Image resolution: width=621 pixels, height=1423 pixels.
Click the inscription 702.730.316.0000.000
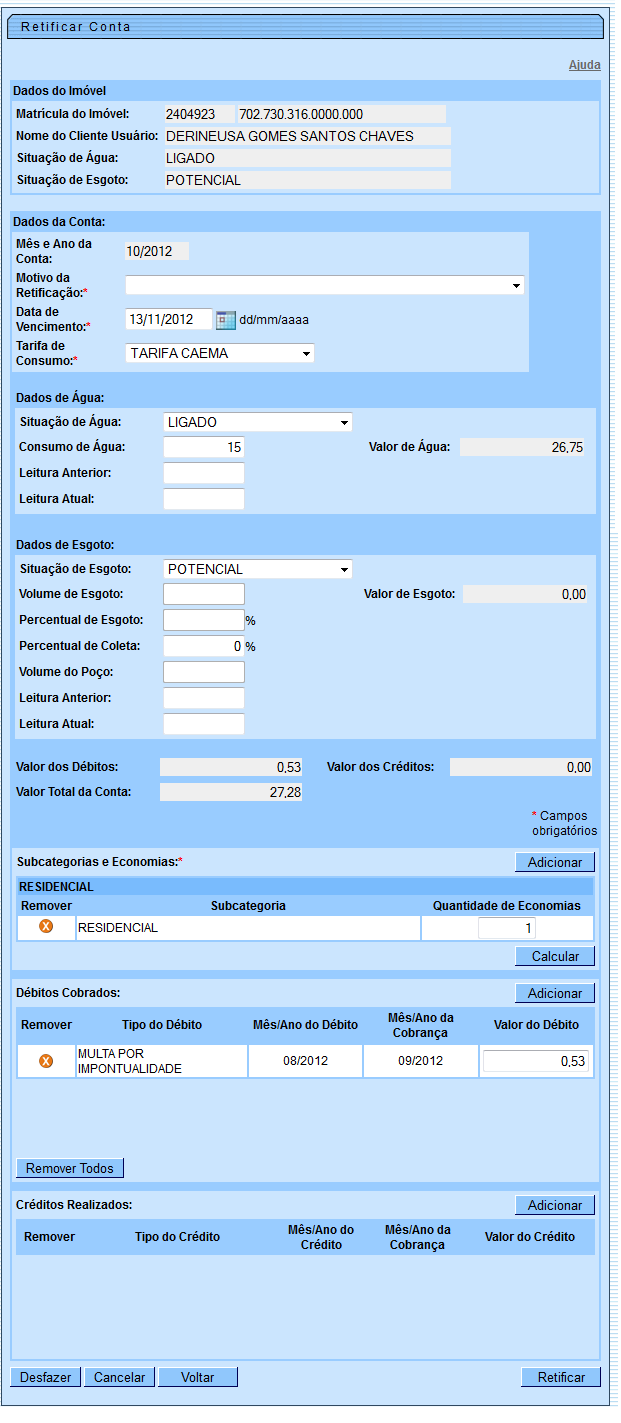pos(341,114)
